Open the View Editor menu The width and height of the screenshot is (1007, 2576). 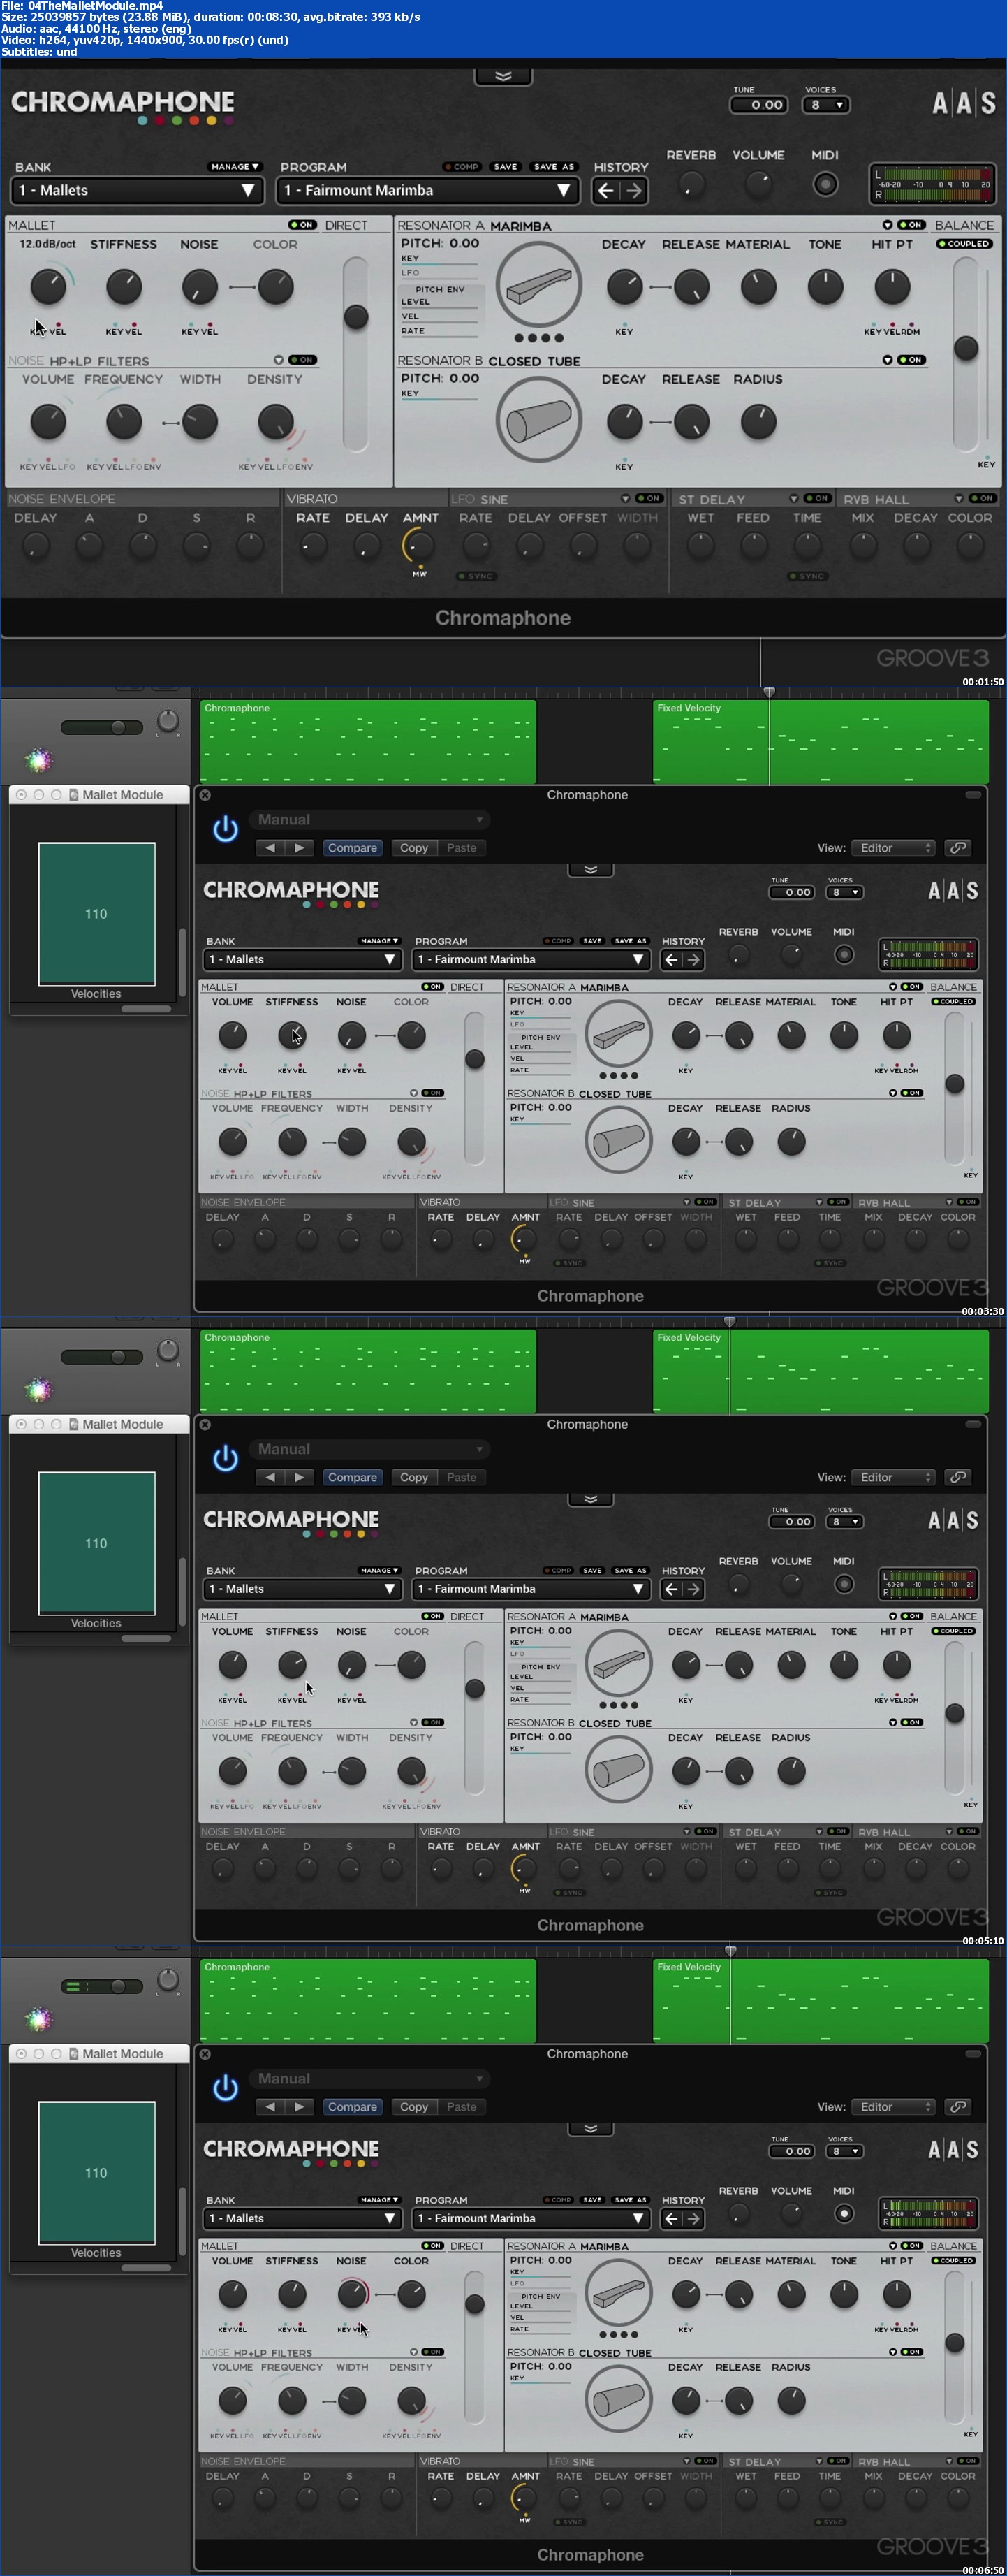[x=892, y=848]
